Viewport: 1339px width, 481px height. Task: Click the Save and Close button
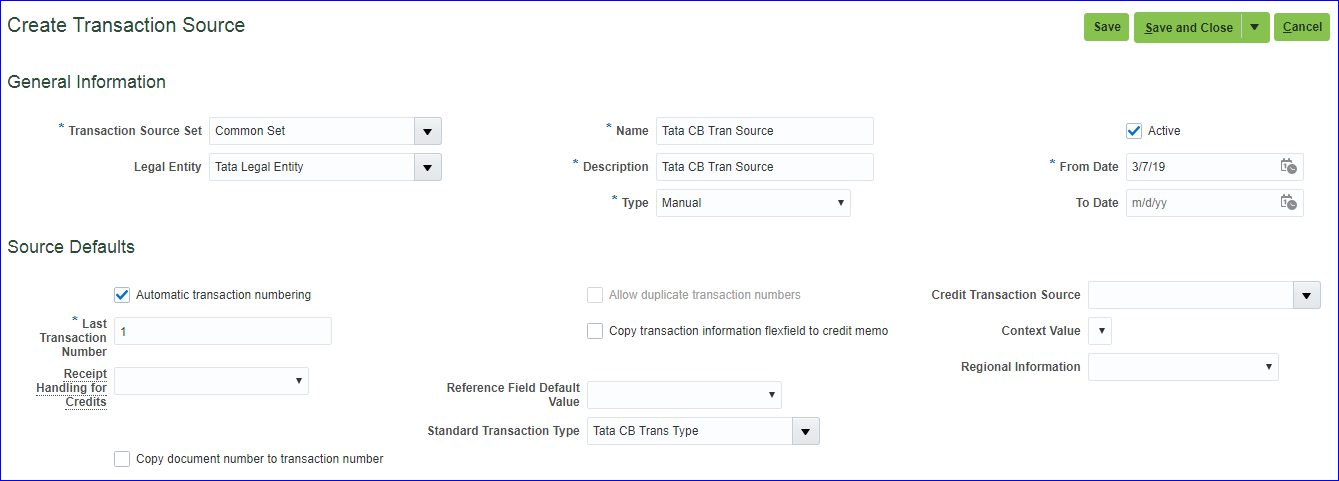coord(1188,28)
